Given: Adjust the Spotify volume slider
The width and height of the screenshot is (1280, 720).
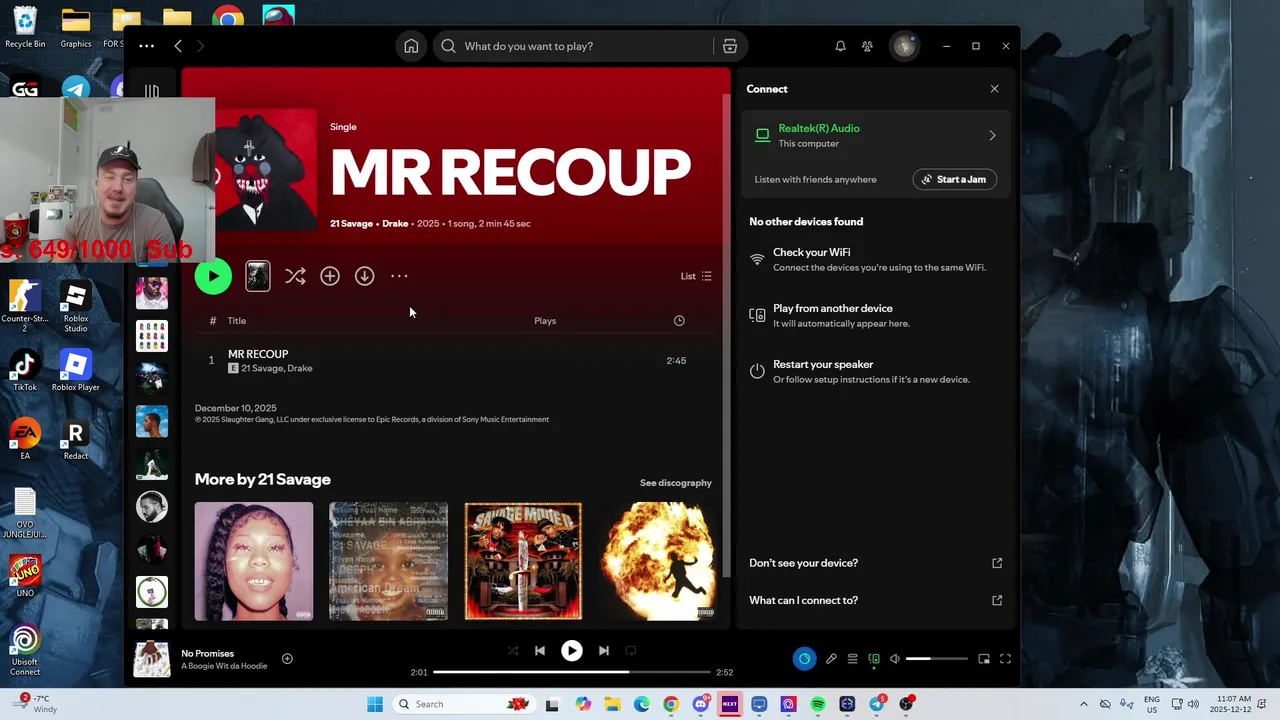Looking at the screenshot, I should [937, 659].
